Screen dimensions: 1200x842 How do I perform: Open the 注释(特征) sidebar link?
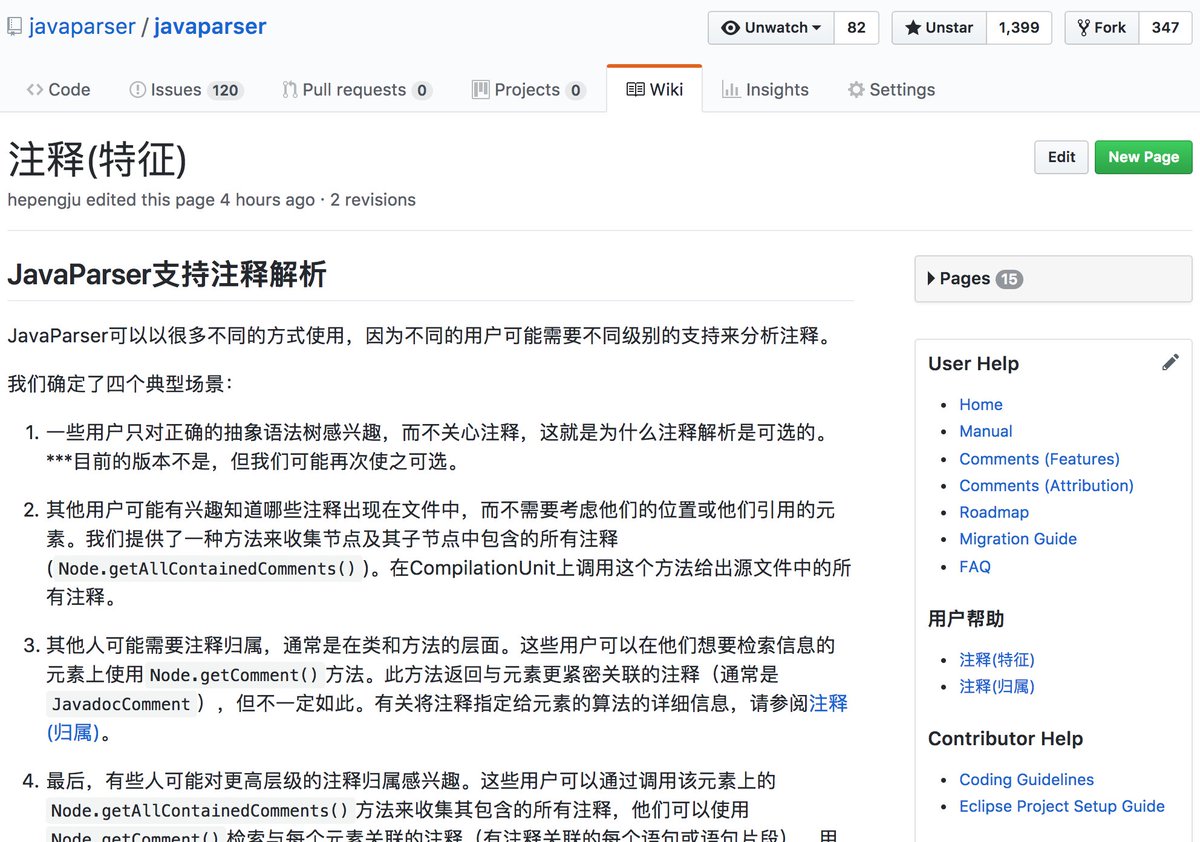pyautogui.click(x=997, y=659)
